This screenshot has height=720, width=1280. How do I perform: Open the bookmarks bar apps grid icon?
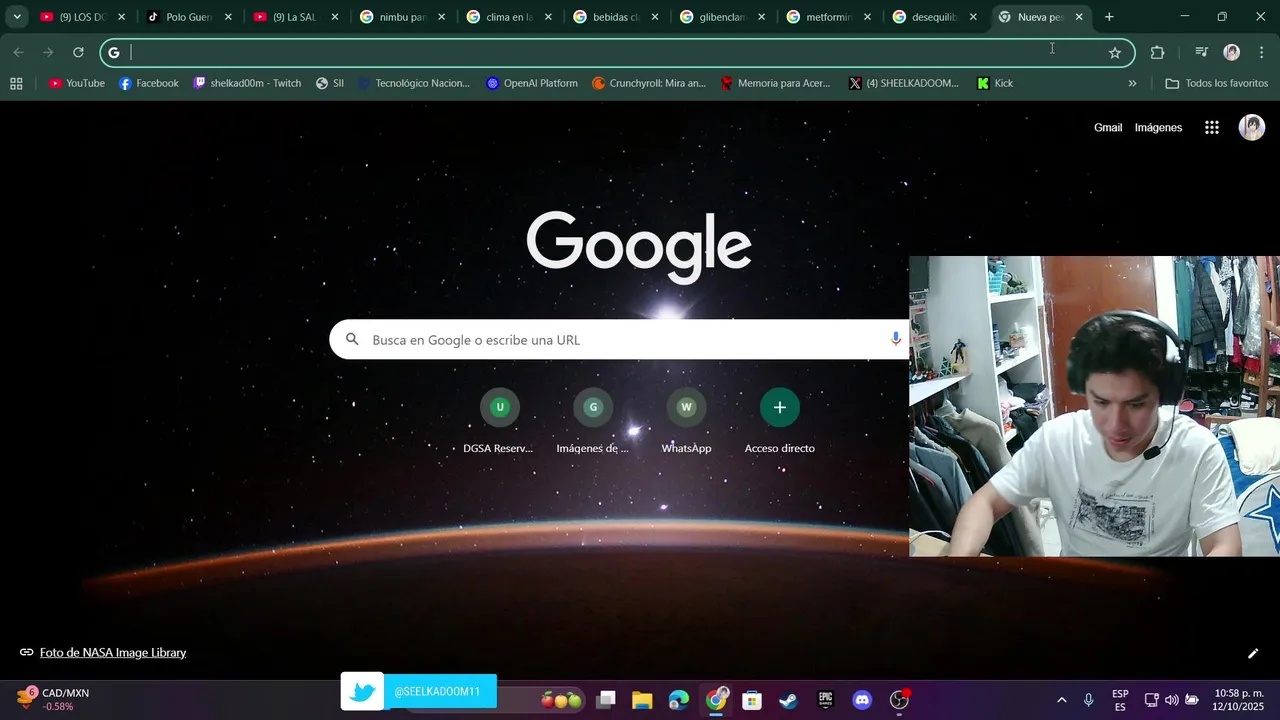click(16, 83)
